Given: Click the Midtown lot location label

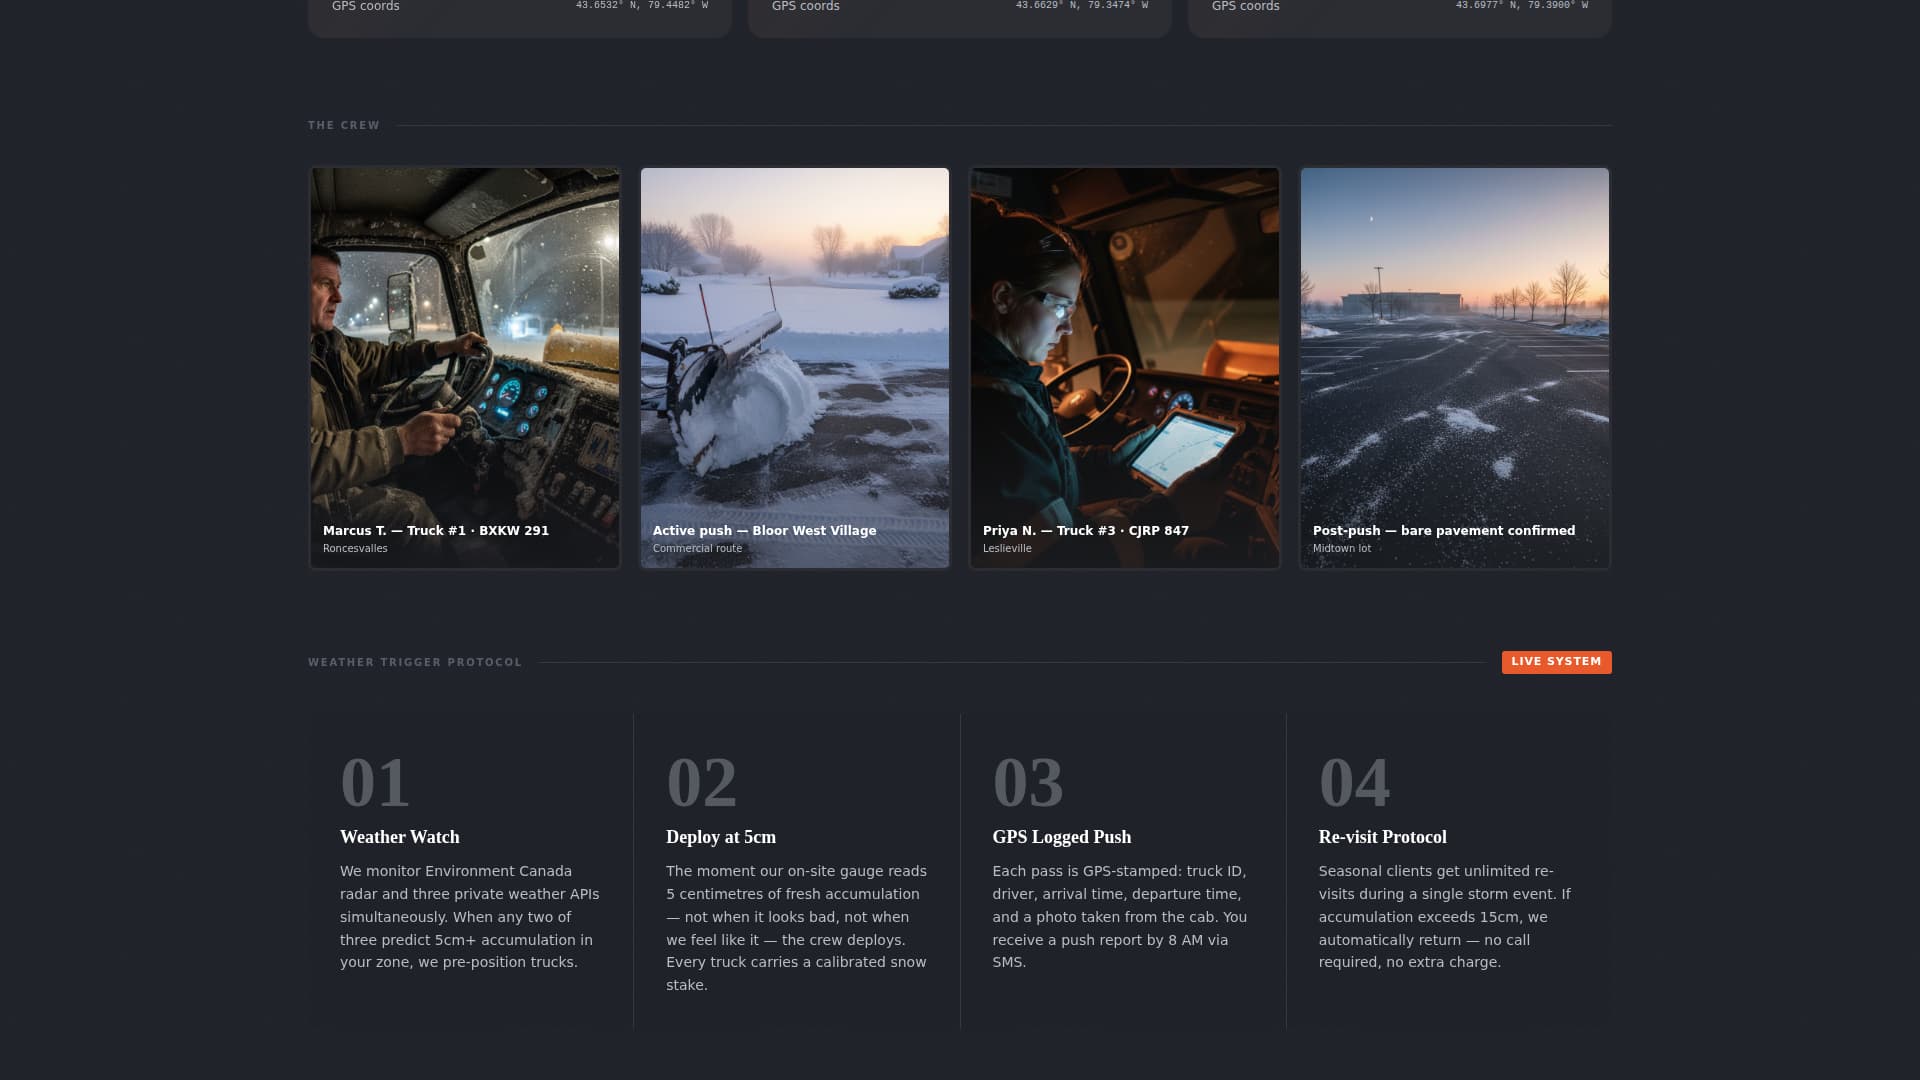Looking at the screenshot, I should [x=1341, y=548].
